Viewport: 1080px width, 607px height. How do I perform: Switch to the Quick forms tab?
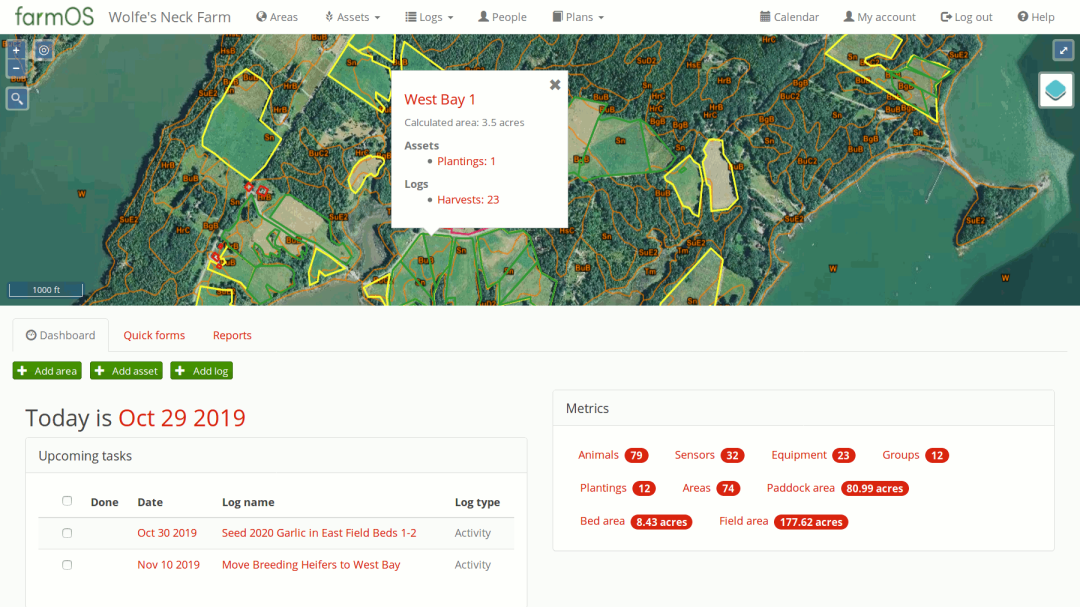tap(154, 336)
